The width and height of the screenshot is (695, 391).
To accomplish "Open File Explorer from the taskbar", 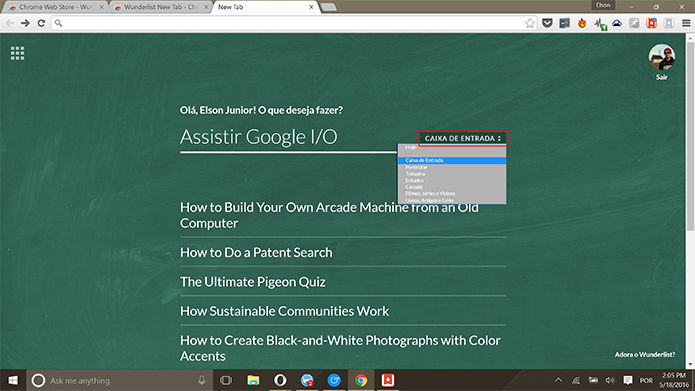I will 253,380.
